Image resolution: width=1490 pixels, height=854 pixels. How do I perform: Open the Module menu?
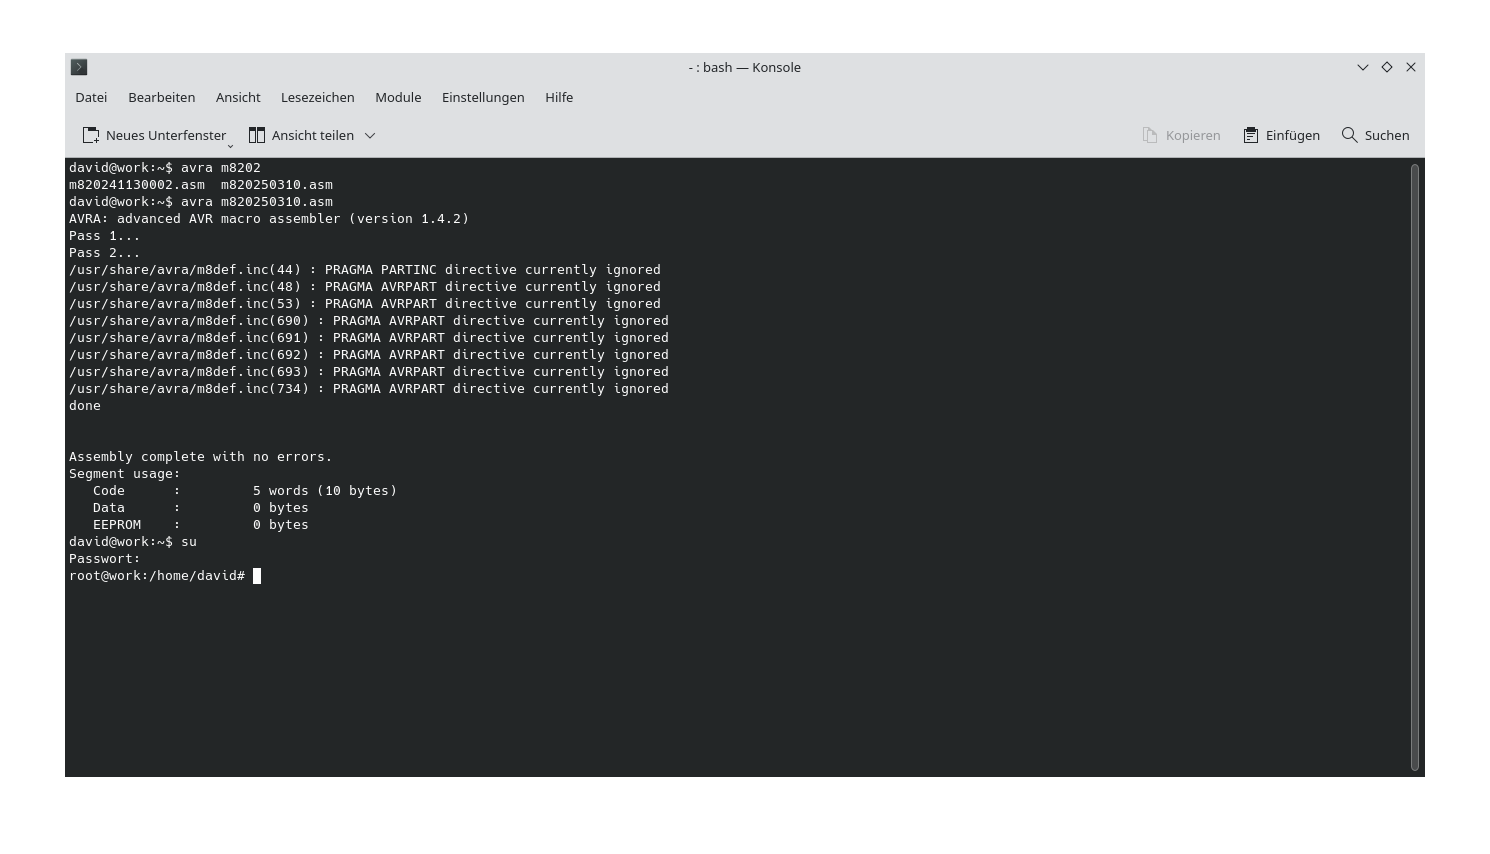[x=397, y=97]
